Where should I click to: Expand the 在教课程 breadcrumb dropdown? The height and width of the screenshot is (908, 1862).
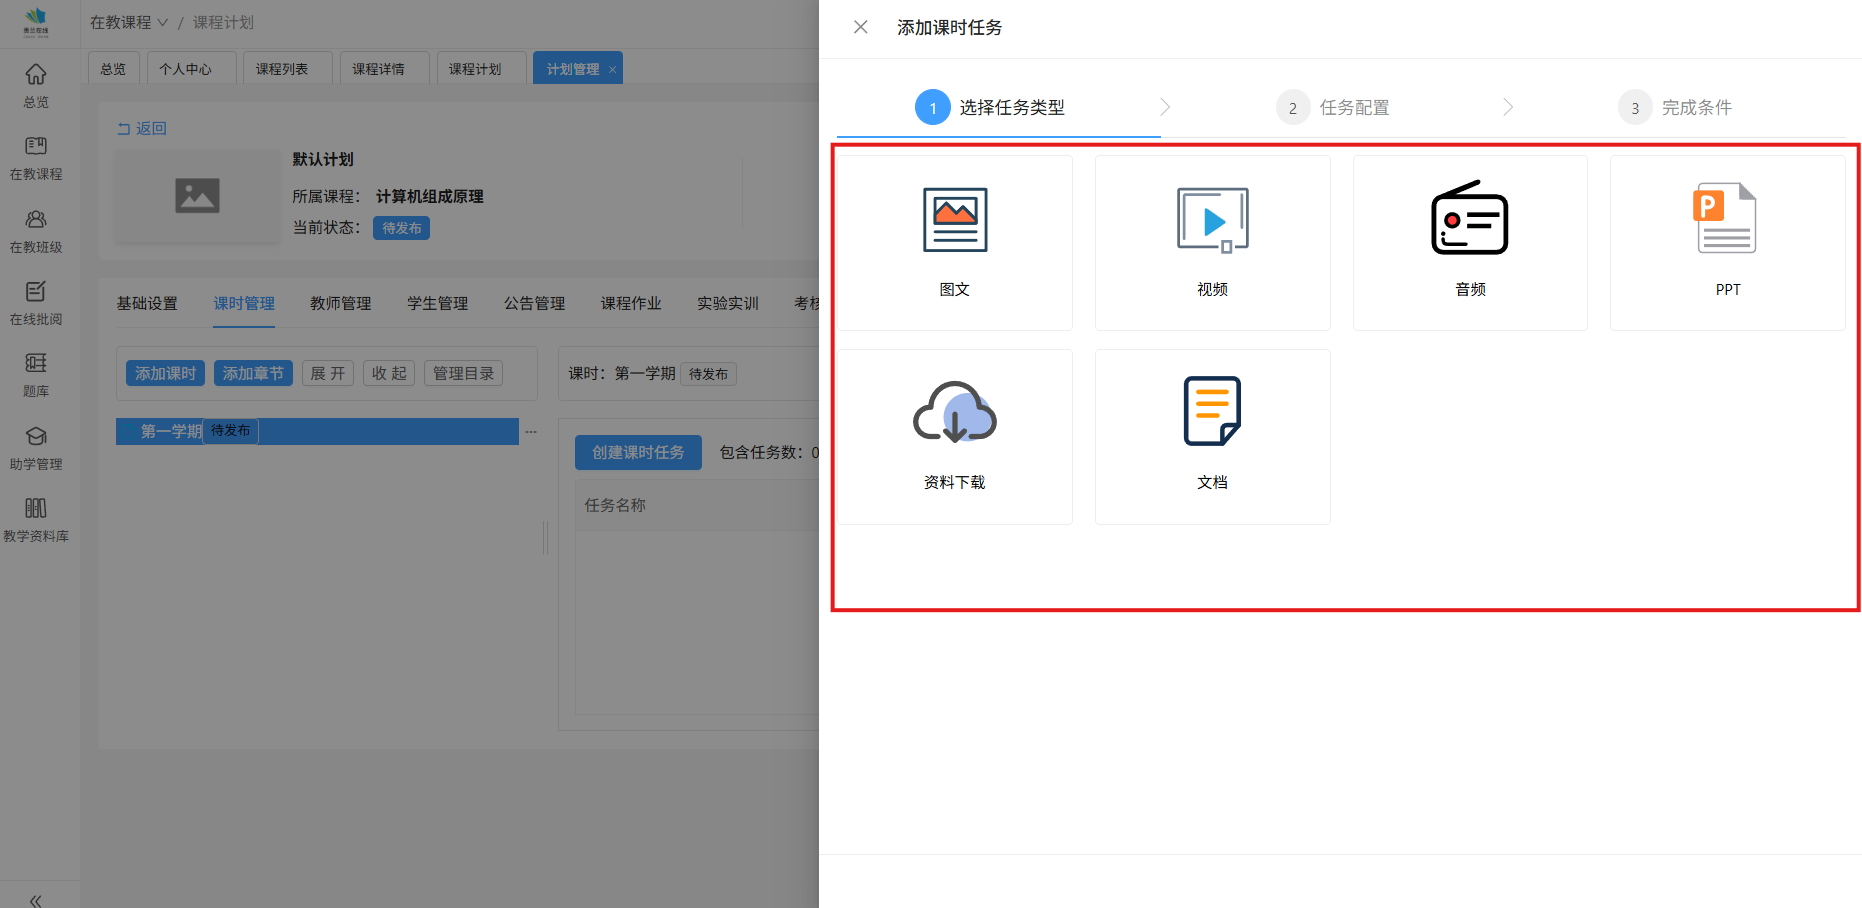129,22
